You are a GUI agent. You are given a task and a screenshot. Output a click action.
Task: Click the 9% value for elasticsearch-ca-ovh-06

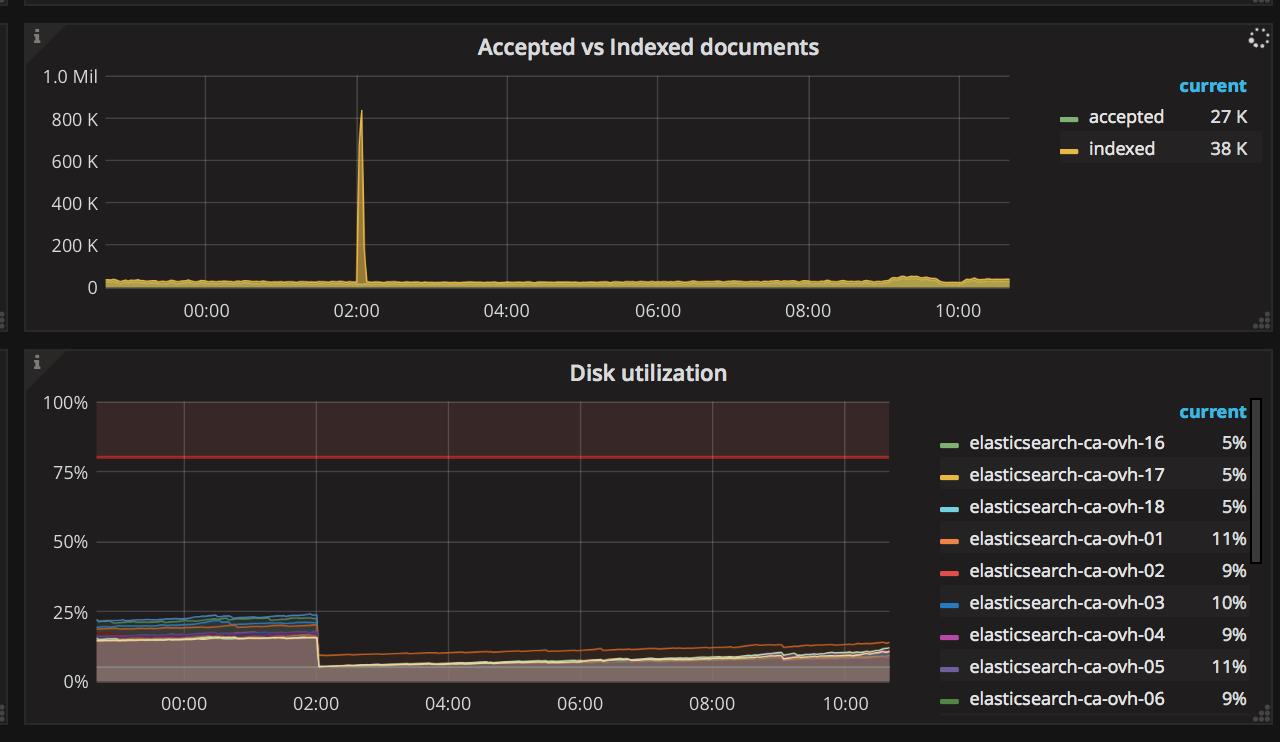1234,699
